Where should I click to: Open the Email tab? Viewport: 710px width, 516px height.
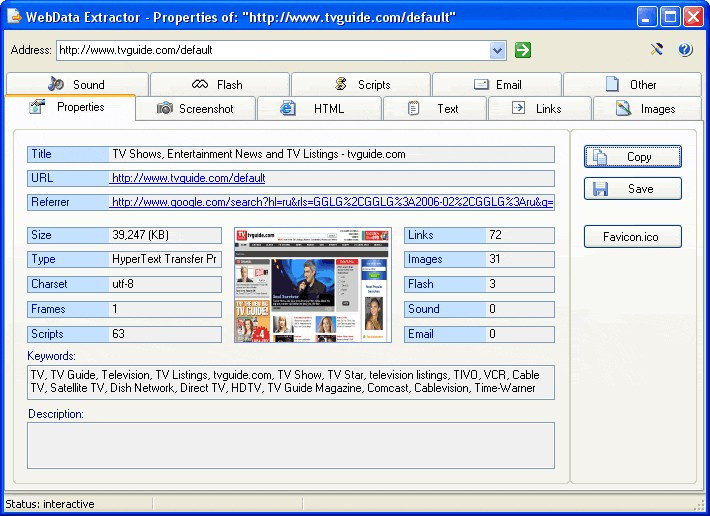coord(497,84)
